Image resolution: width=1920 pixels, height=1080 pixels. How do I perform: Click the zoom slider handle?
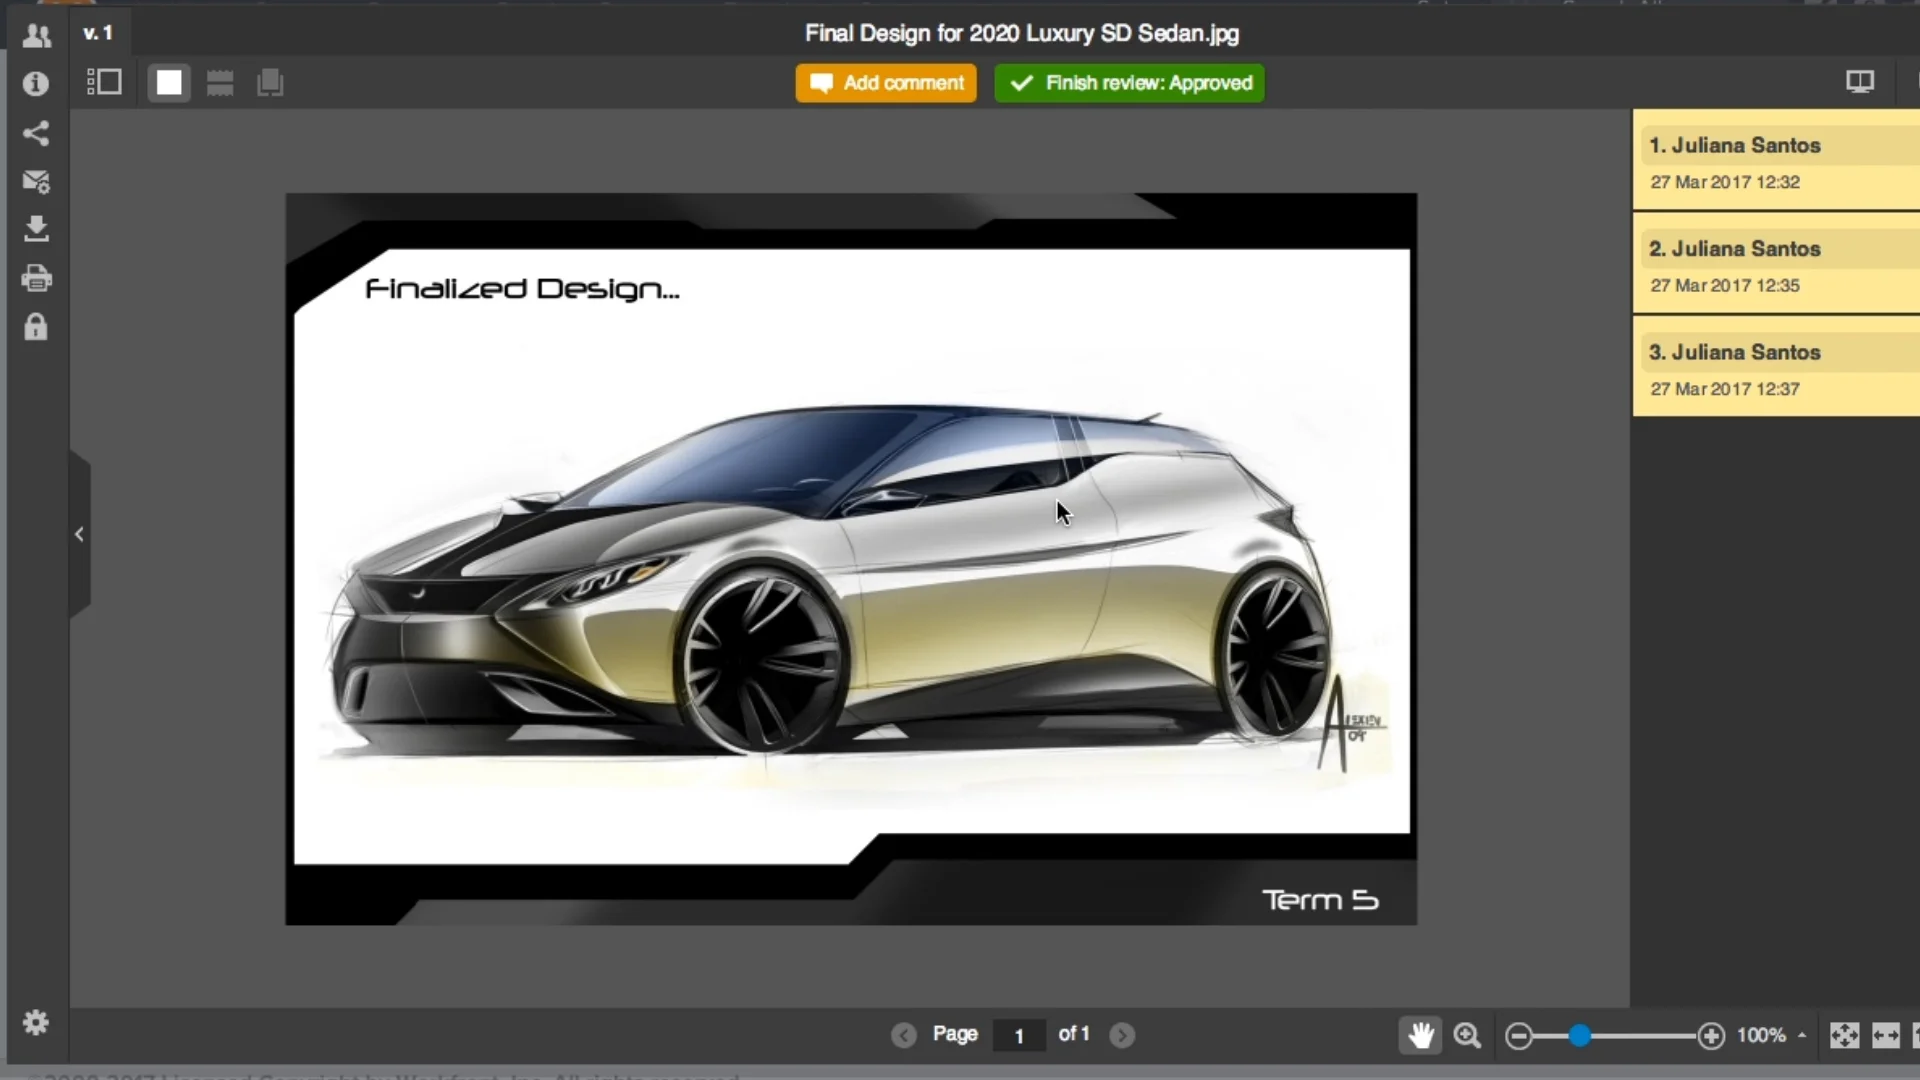[x=1580, y=1035]
